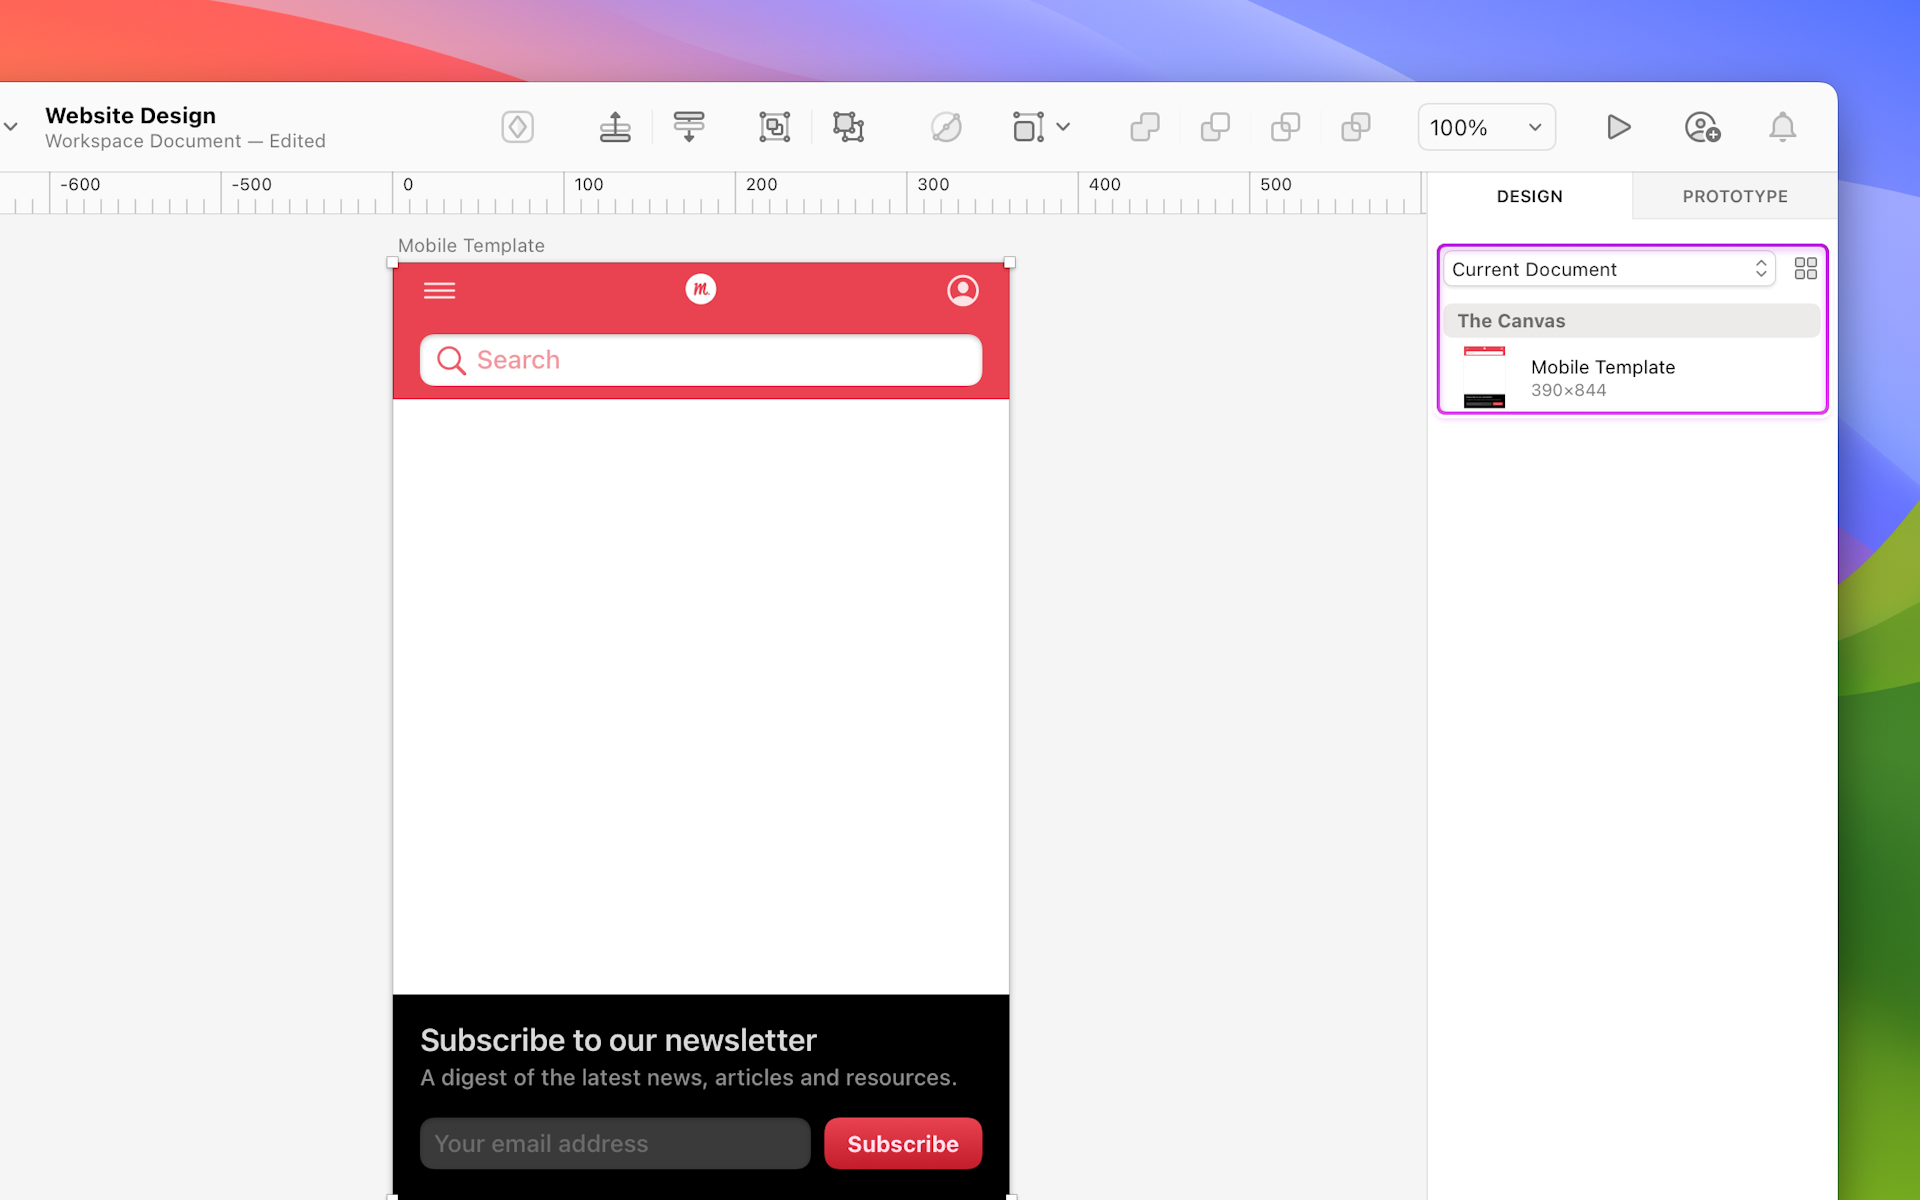1920x1200 pixels.
Task: Select The Canvas section header
Action: point(1631,321)
